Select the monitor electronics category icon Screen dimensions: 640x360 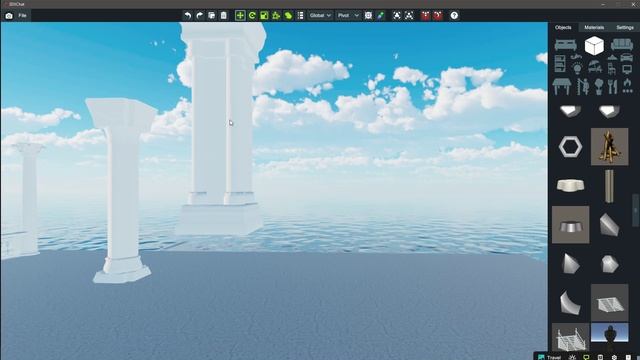tap(627, 69)
